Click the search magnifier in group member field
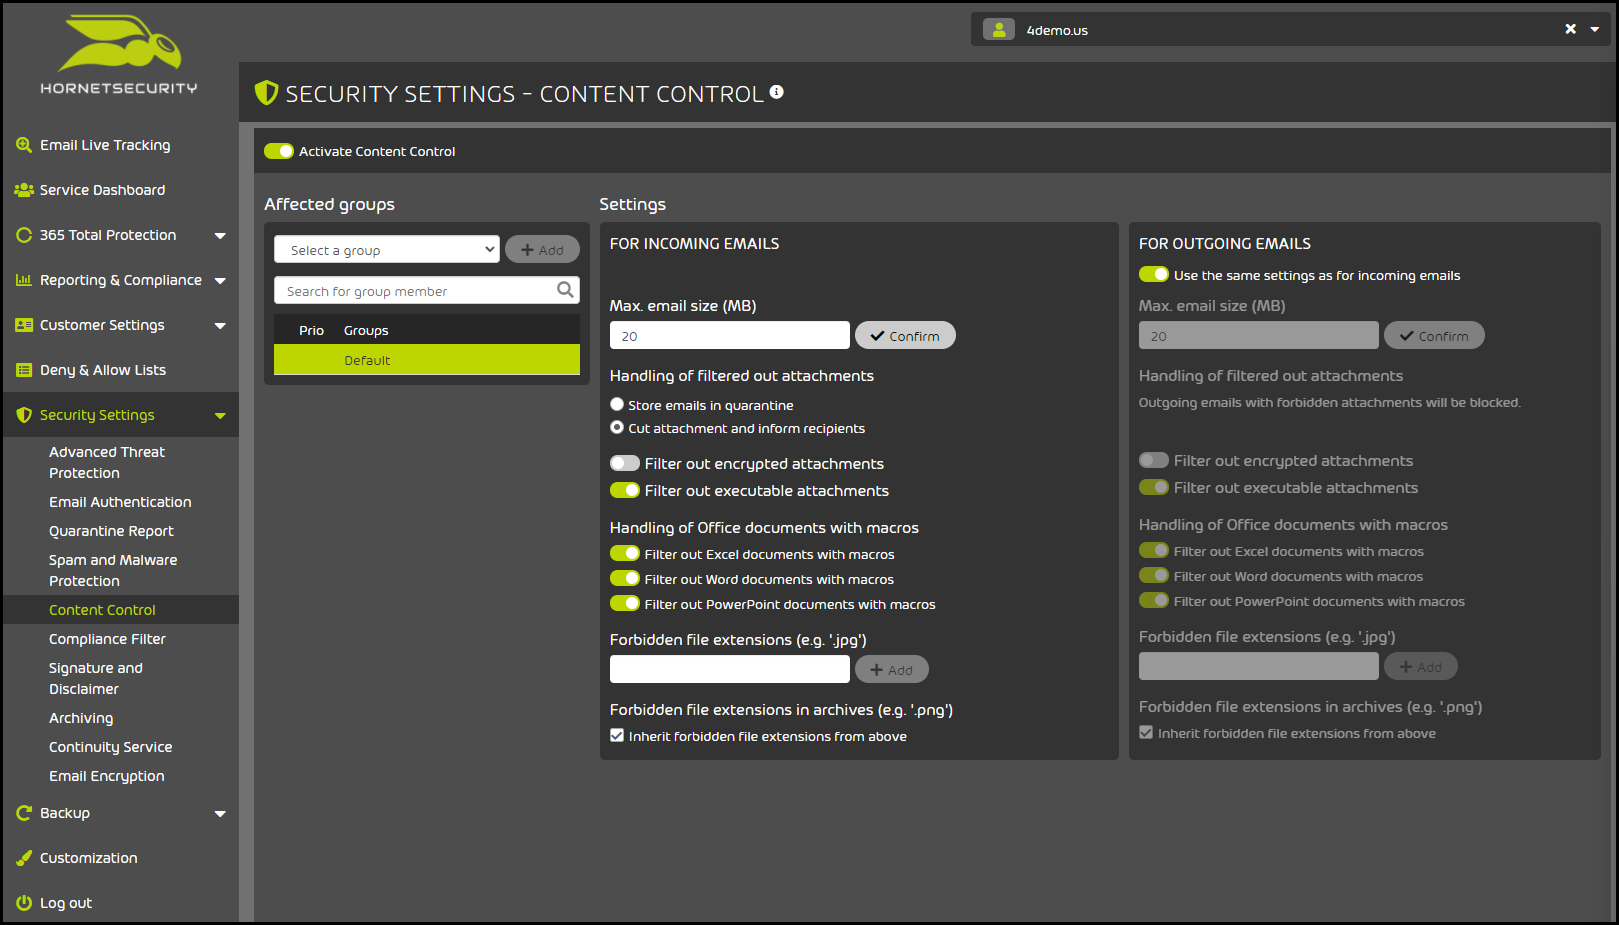Screen dimensions: 1619x925 (565, 290)
